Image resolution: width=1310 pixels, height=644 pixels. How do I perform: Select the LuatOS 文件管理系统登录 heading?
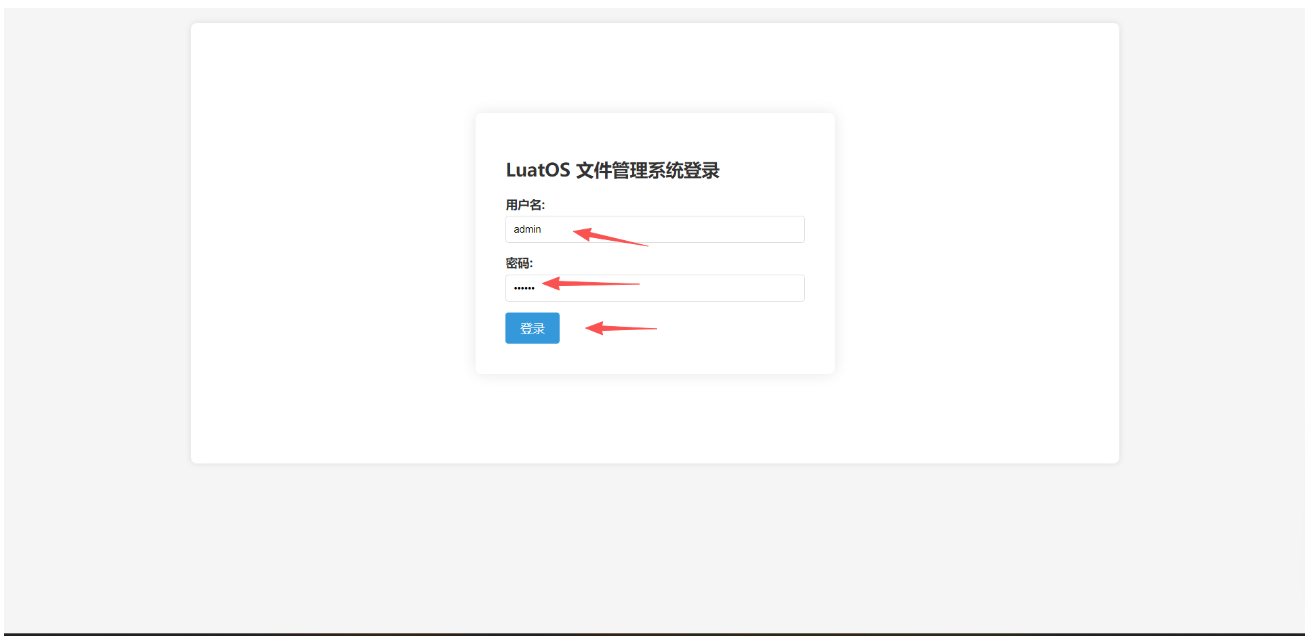612,170
